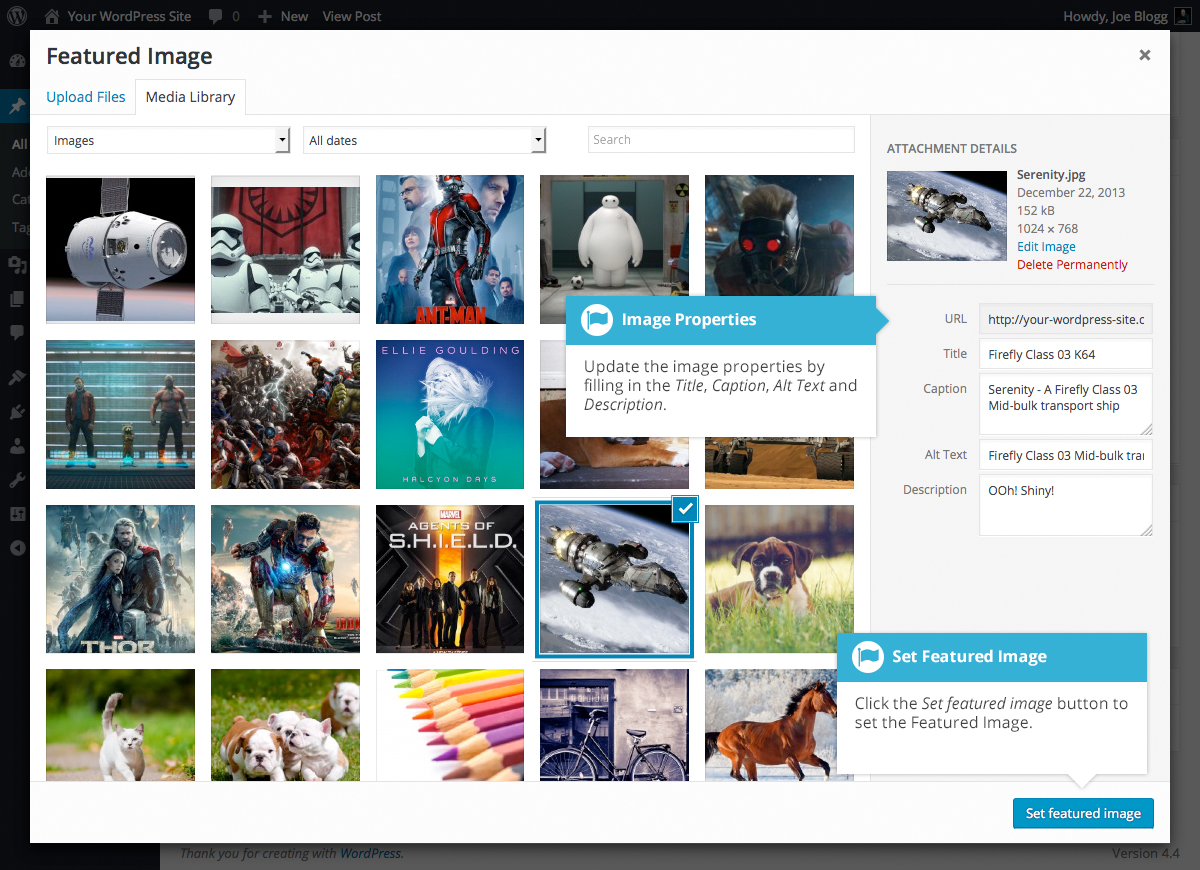
Task: Click the Serenity.jpg file name
Action: (1050, 174)
